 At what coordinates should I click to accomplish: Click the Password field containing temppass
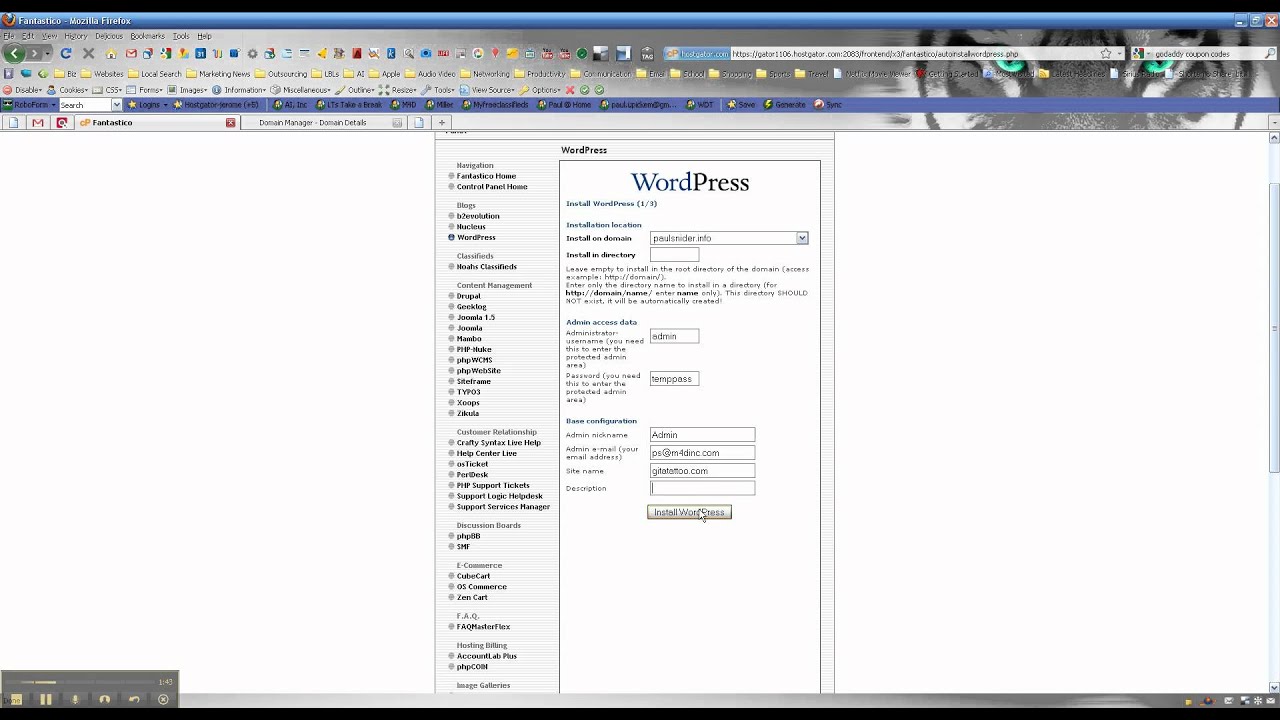[674, 379]
